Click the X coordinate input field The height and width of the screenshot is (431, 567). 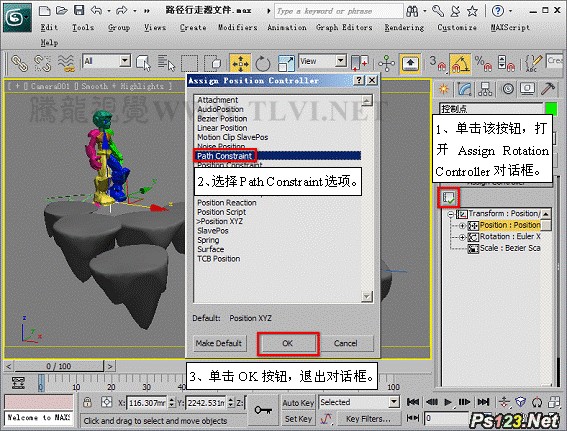[x=146, y=402]
